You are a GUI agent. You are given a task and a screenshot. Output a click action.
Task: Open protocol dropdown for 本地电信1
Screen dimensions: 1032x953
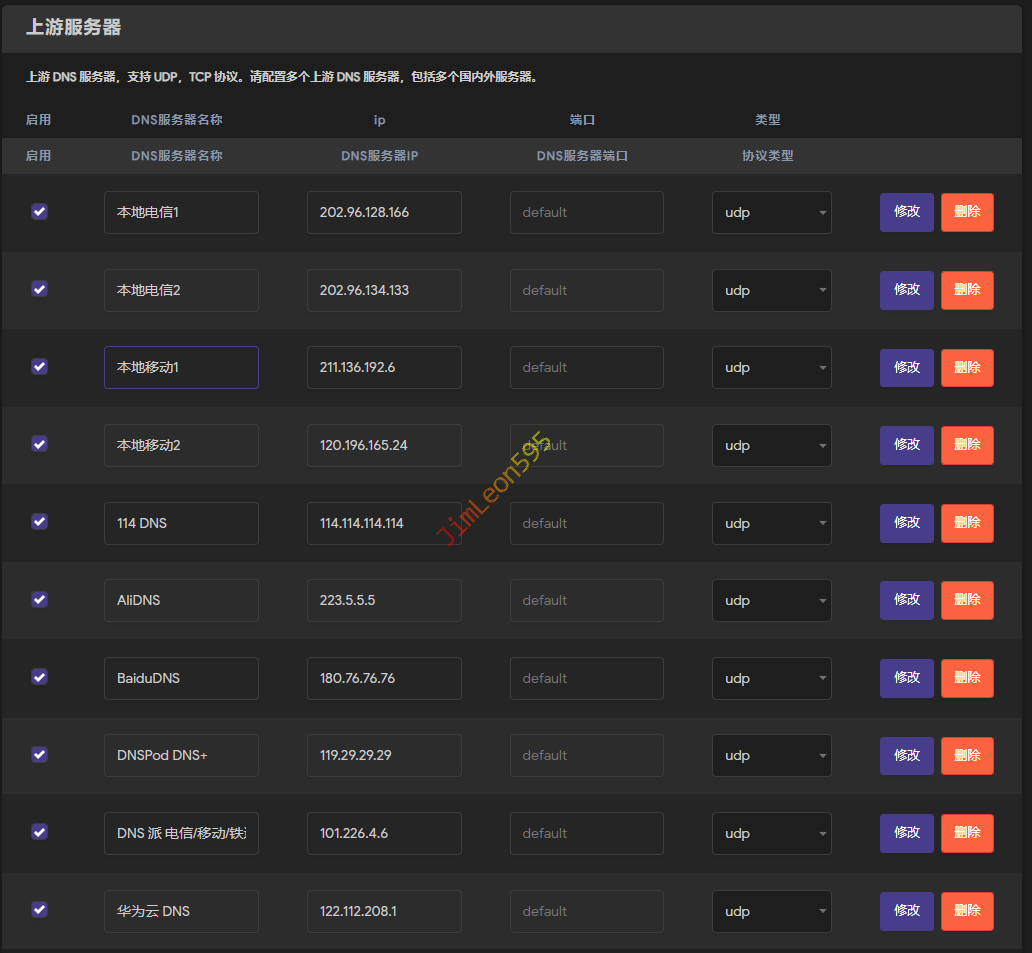(771, 213)
